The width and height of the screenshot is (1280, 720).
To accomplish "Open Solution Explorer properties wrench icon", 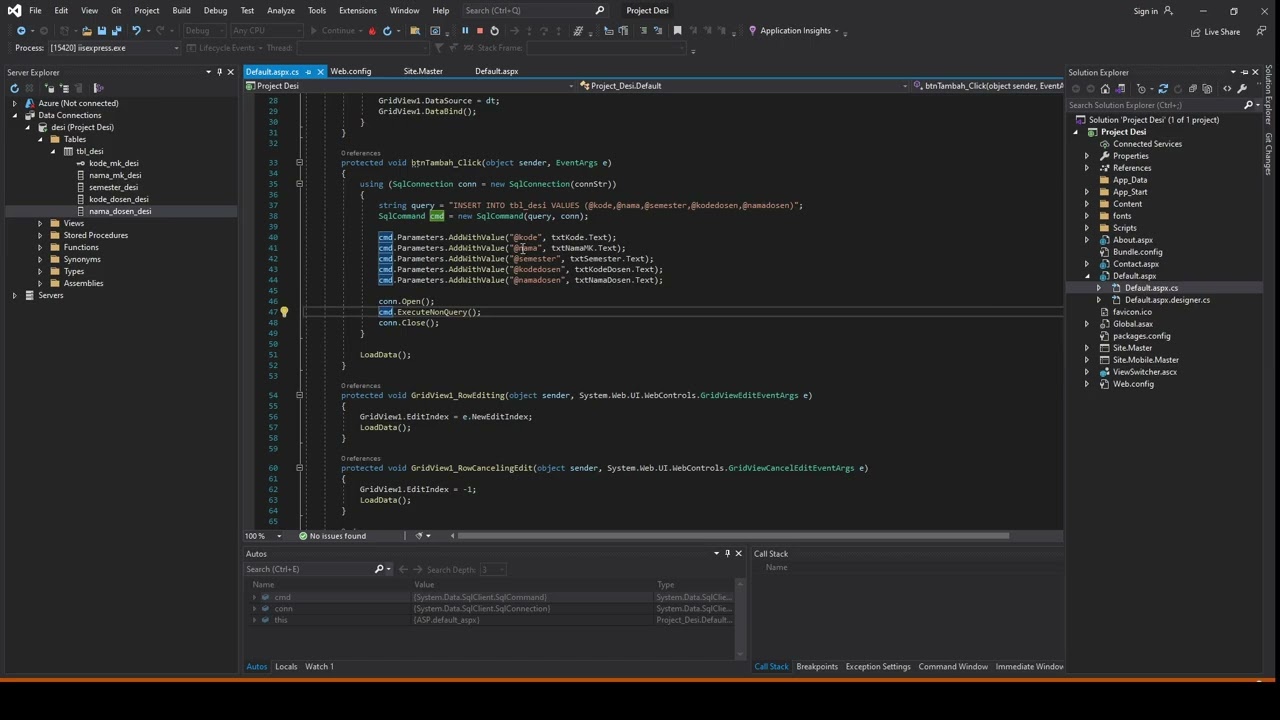I will click(1242, 88).
